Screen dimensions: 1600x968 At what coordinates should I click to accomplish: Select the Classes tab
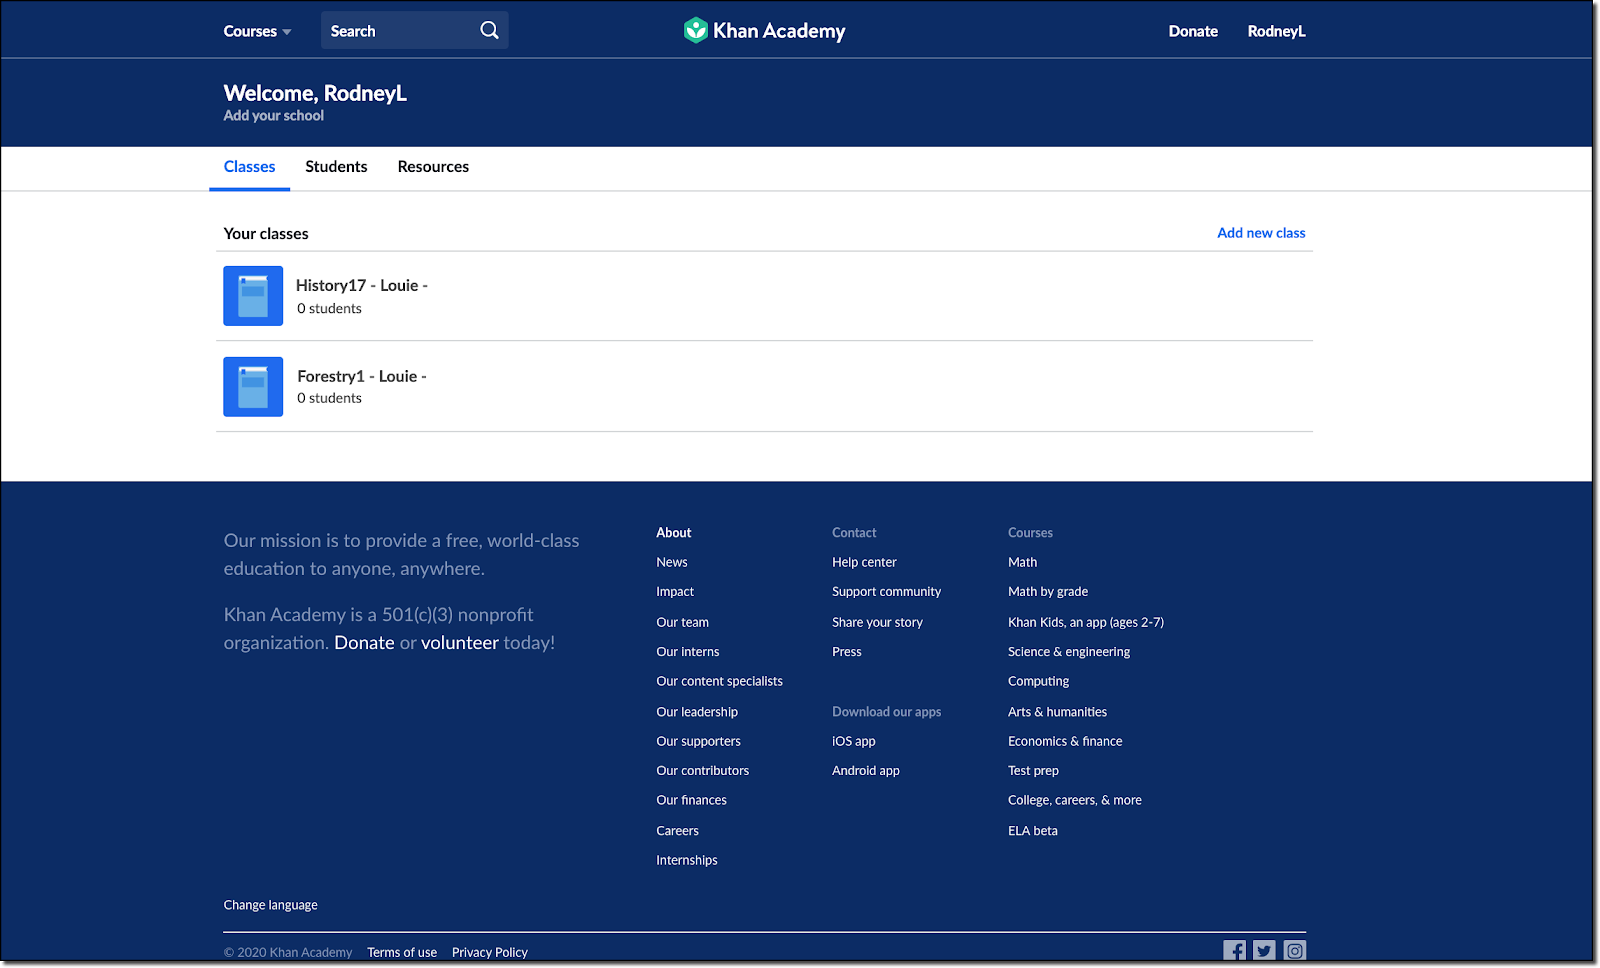[249, 166]
